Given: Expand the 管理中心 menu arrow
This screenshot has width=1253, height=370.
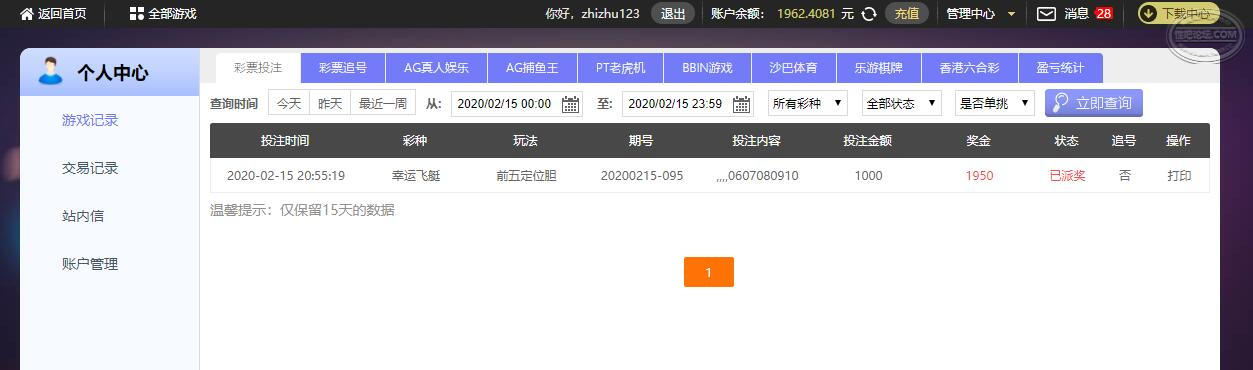Looking at the screenshot, I should click(1011, 15).
